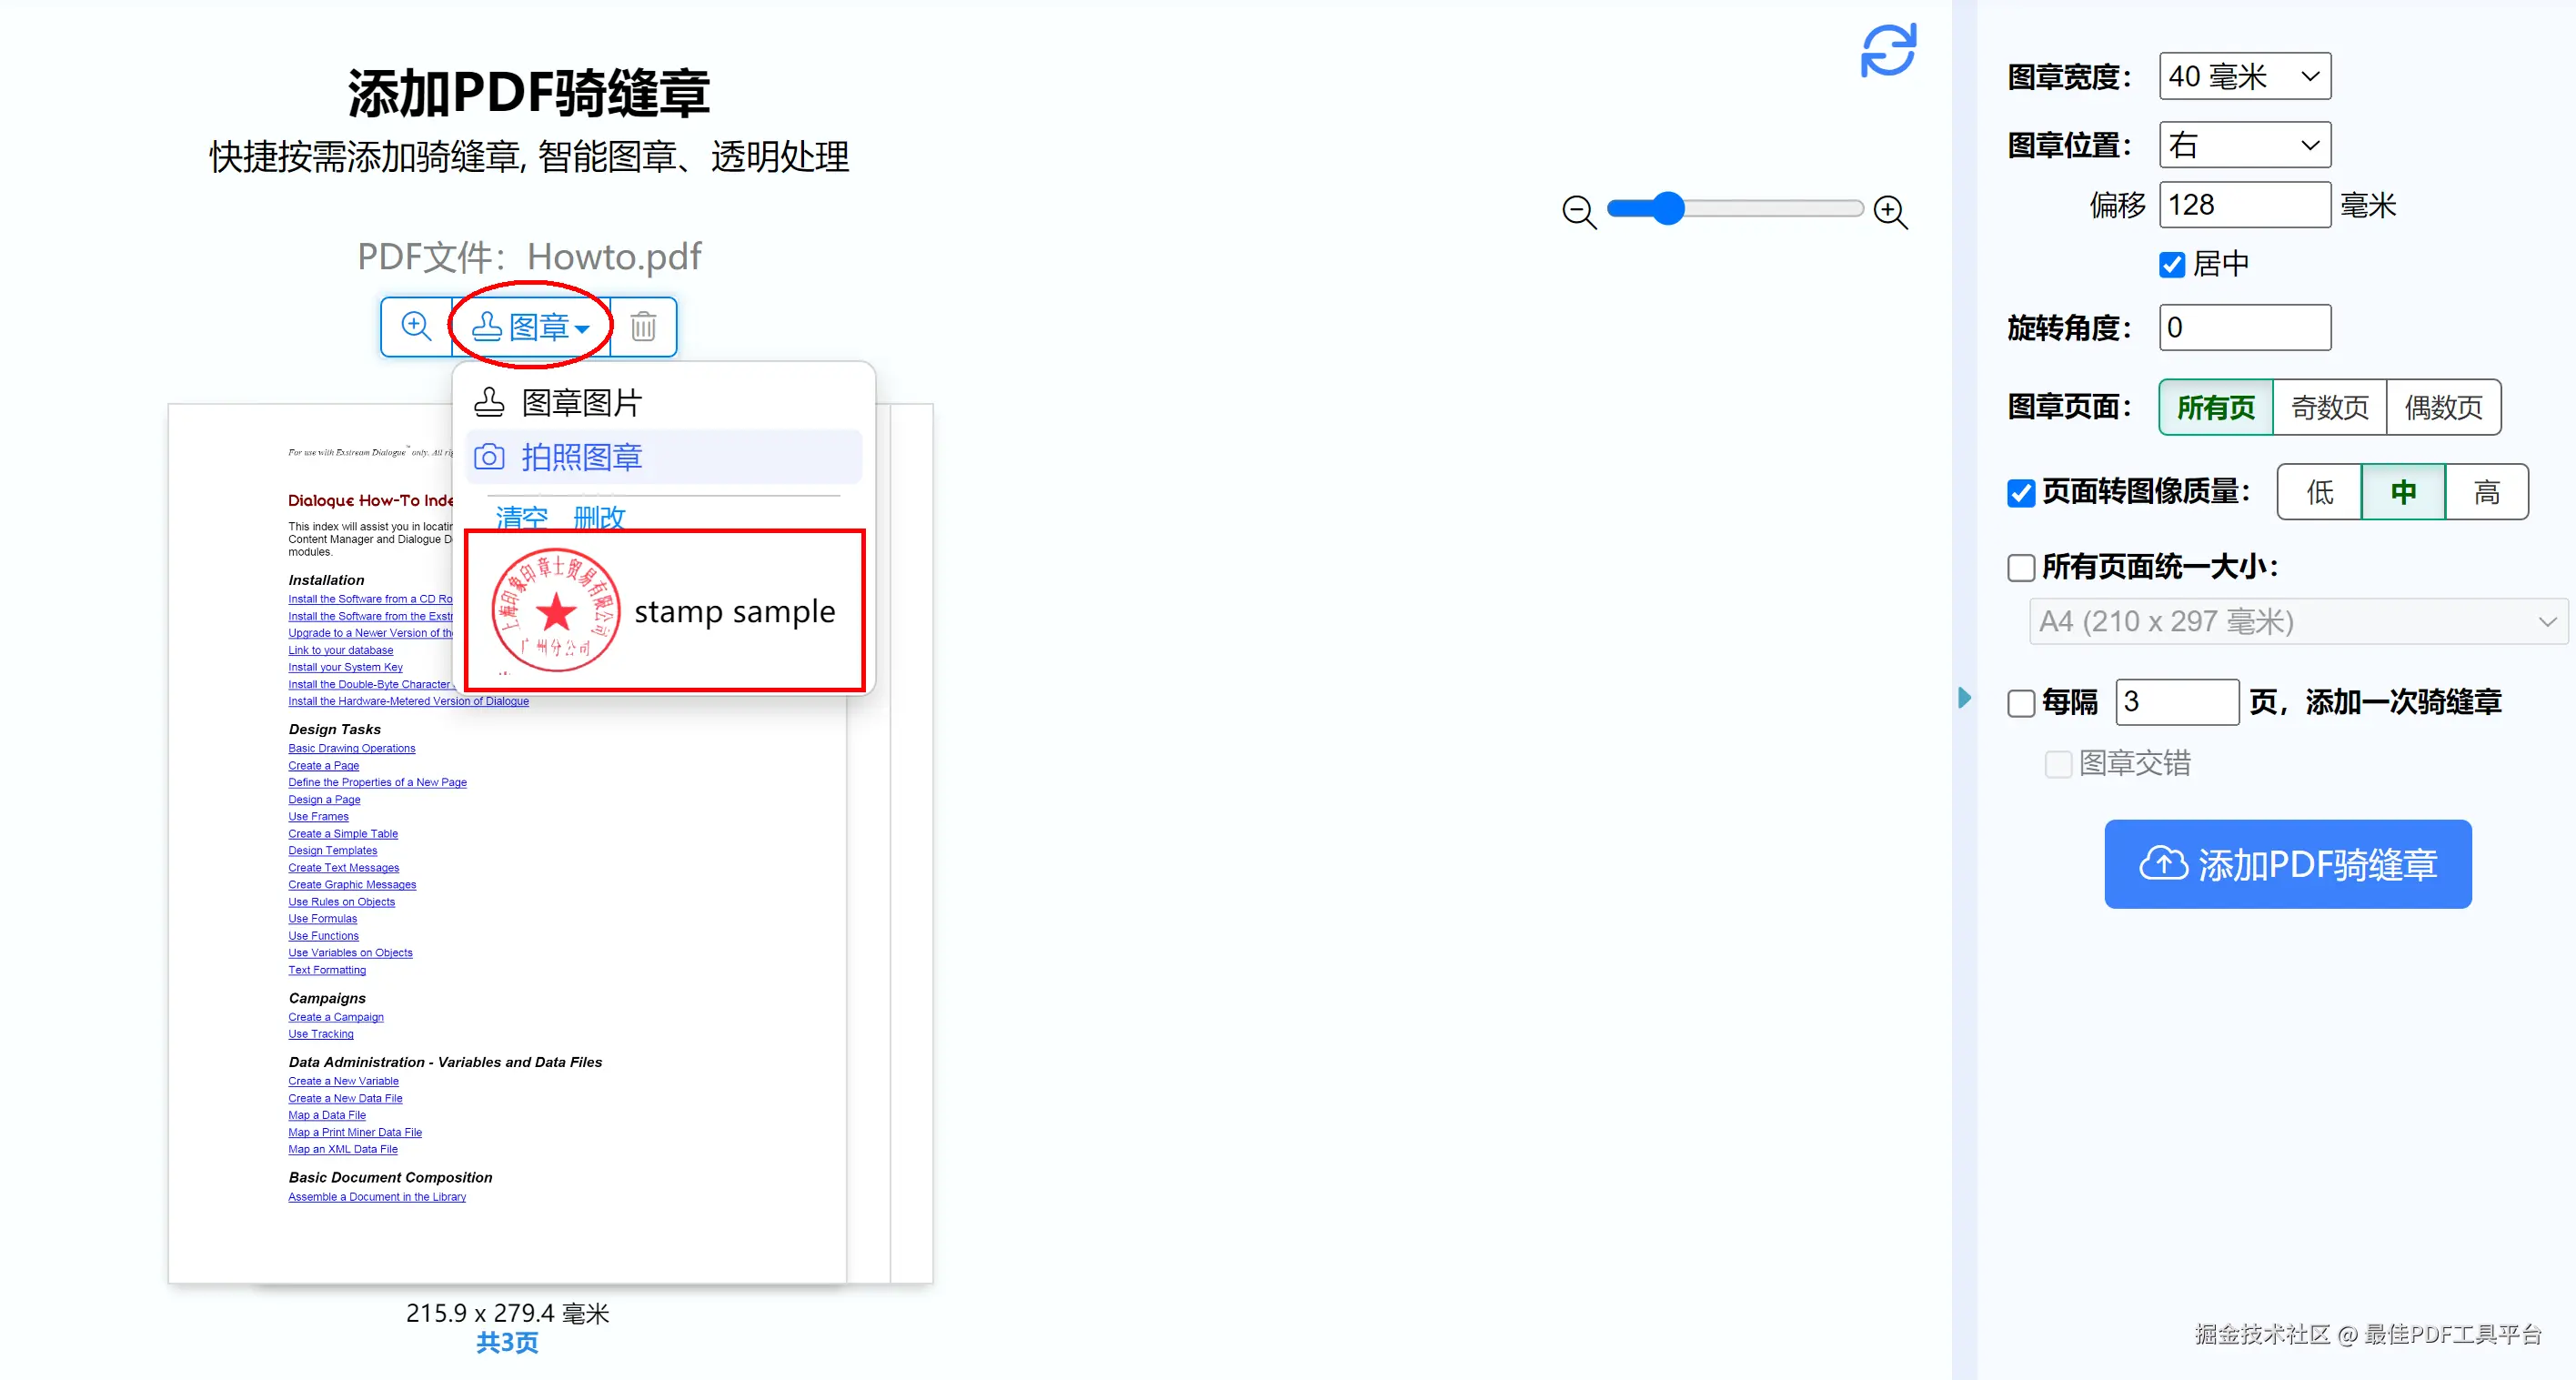Enable the 每隔 pages interval checkbox
The height and width of the screenshot is (1380, 2576).
[x=2021, y=703]
